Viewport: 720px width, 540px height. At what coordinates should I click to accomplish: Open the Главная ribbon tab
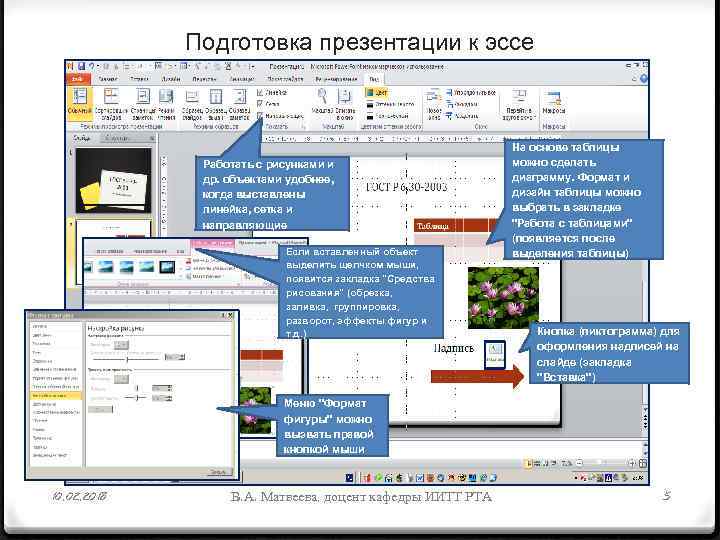point(107,79)
